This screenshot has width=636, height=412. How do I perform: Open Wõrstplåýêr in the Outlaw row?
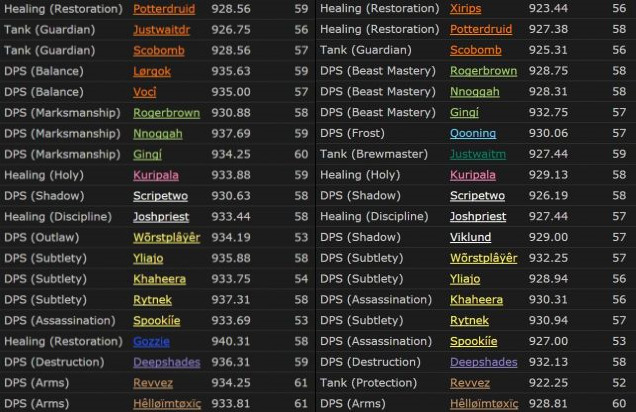[x=166, y=238]
